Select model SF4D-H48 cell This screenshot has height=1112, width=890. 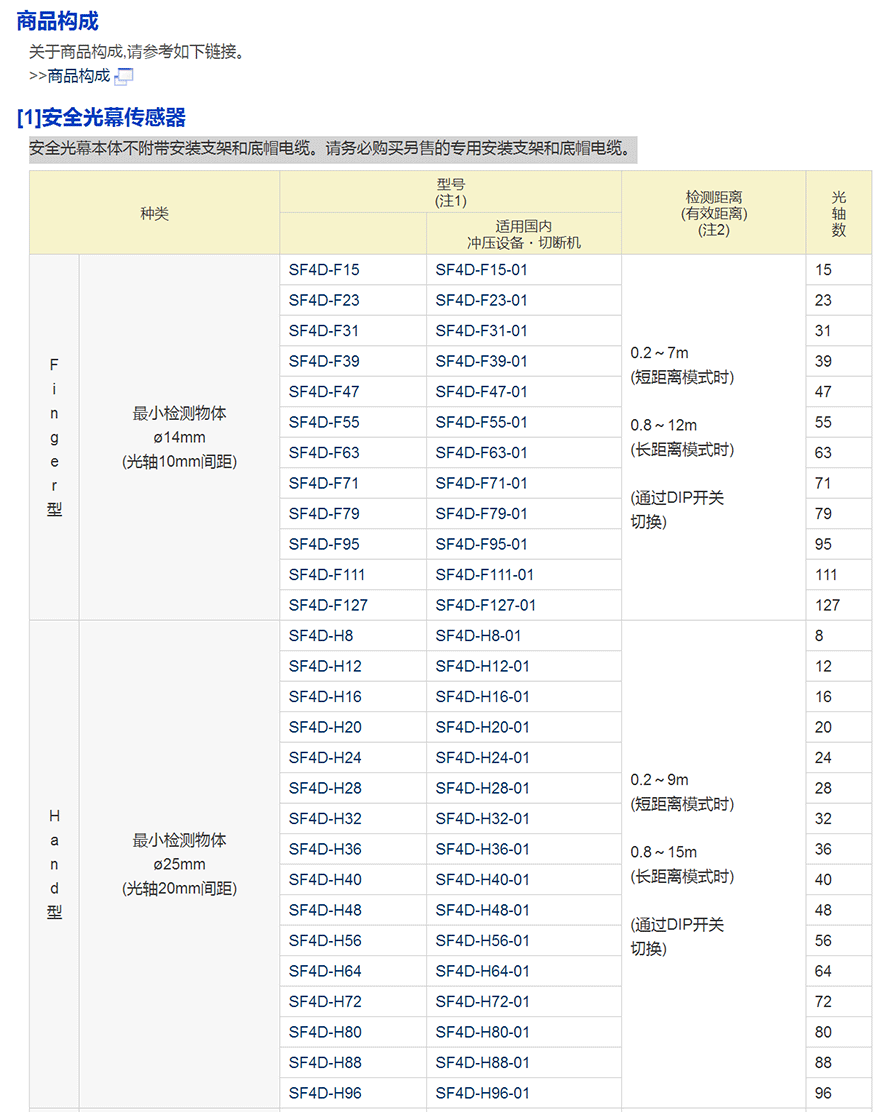click(x=325, y=910)
